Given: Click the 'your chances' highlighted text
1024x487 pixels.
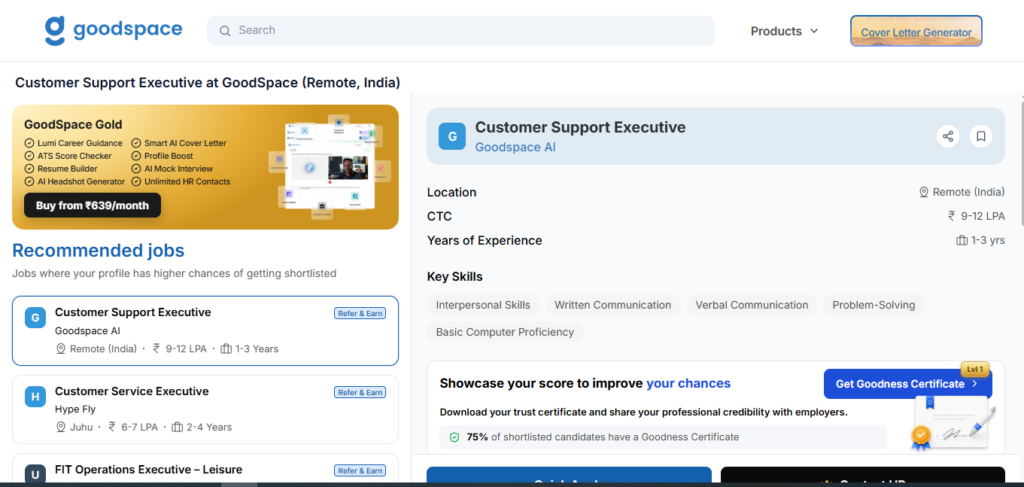Looking at the screenshot, I should 688,383.
